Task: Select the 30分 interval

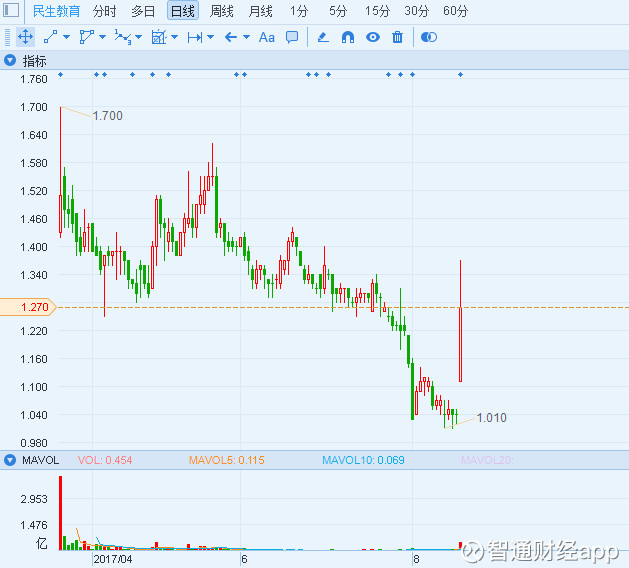Action: click(416, 11)
